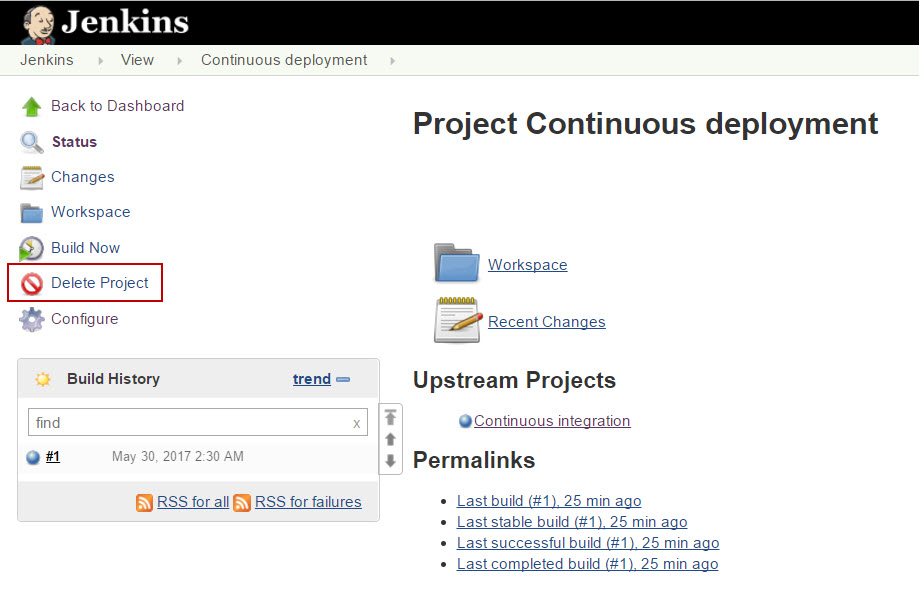Click the large Recent Changes notepad icon
919x592 pixels.
tap(457, 321)
